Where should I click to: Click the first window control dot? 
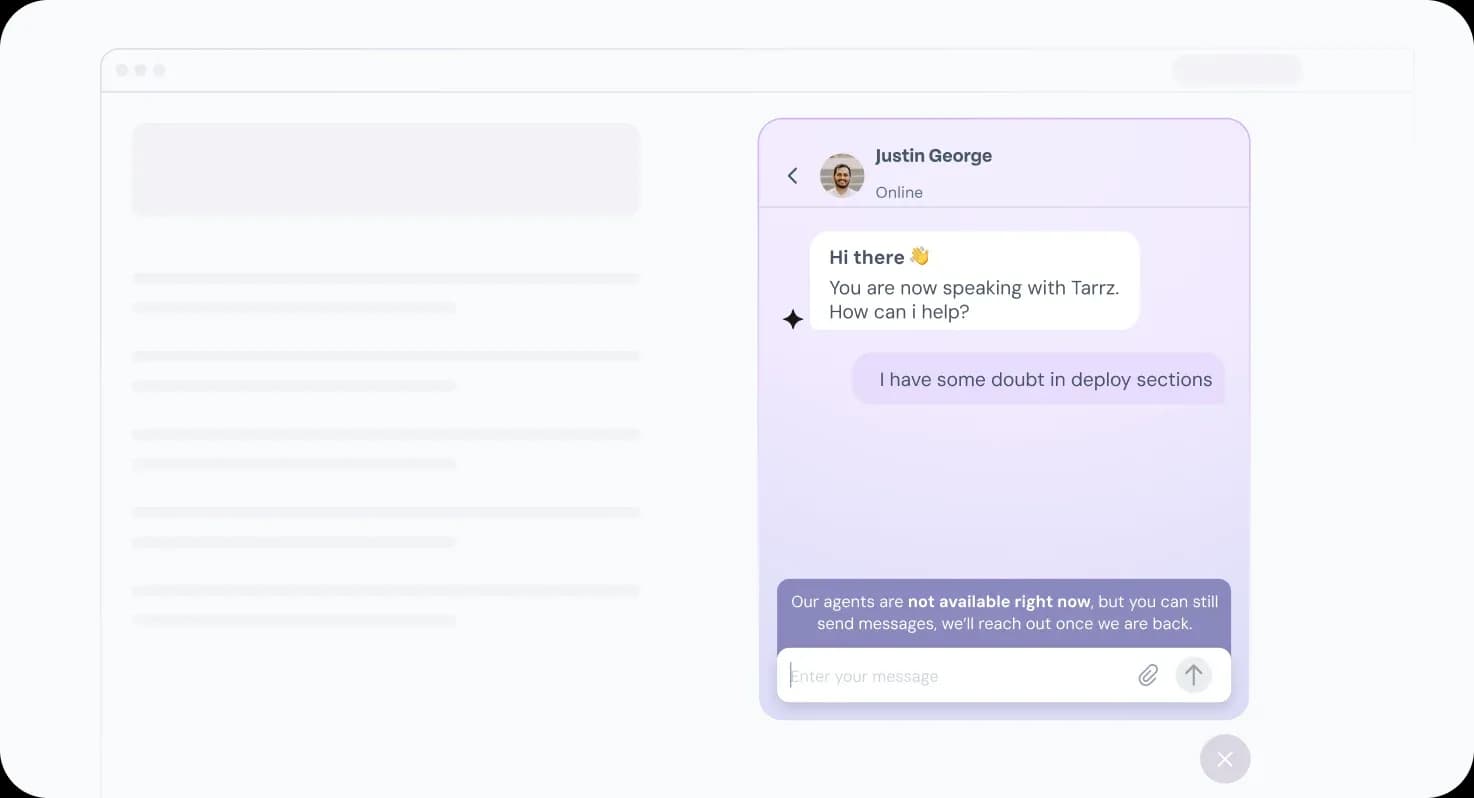point(122,70)
